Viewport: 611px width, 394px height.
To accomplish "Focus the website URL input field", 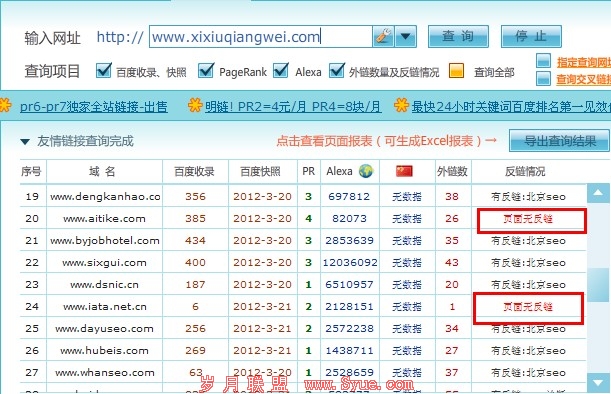I will coord(260,37).
